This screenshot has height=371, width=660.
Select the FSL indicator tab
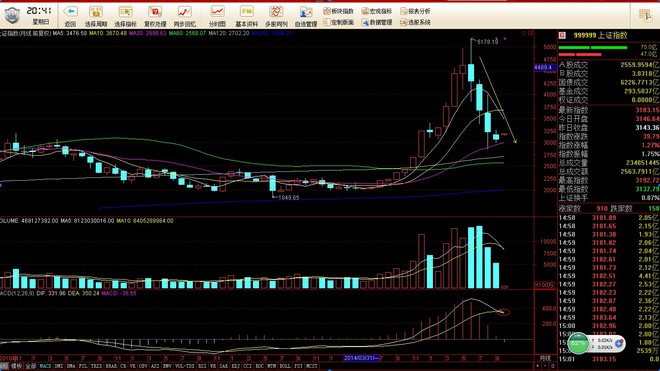click(x=83, y=366)
